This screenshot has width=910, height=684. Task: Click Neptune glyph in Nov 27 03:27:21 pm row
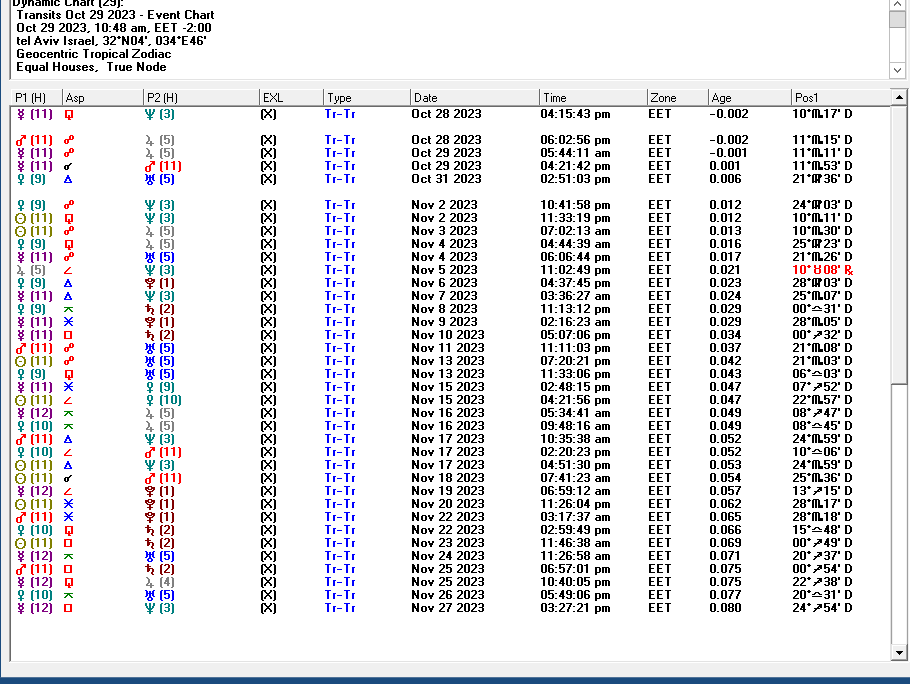point(150,608)
